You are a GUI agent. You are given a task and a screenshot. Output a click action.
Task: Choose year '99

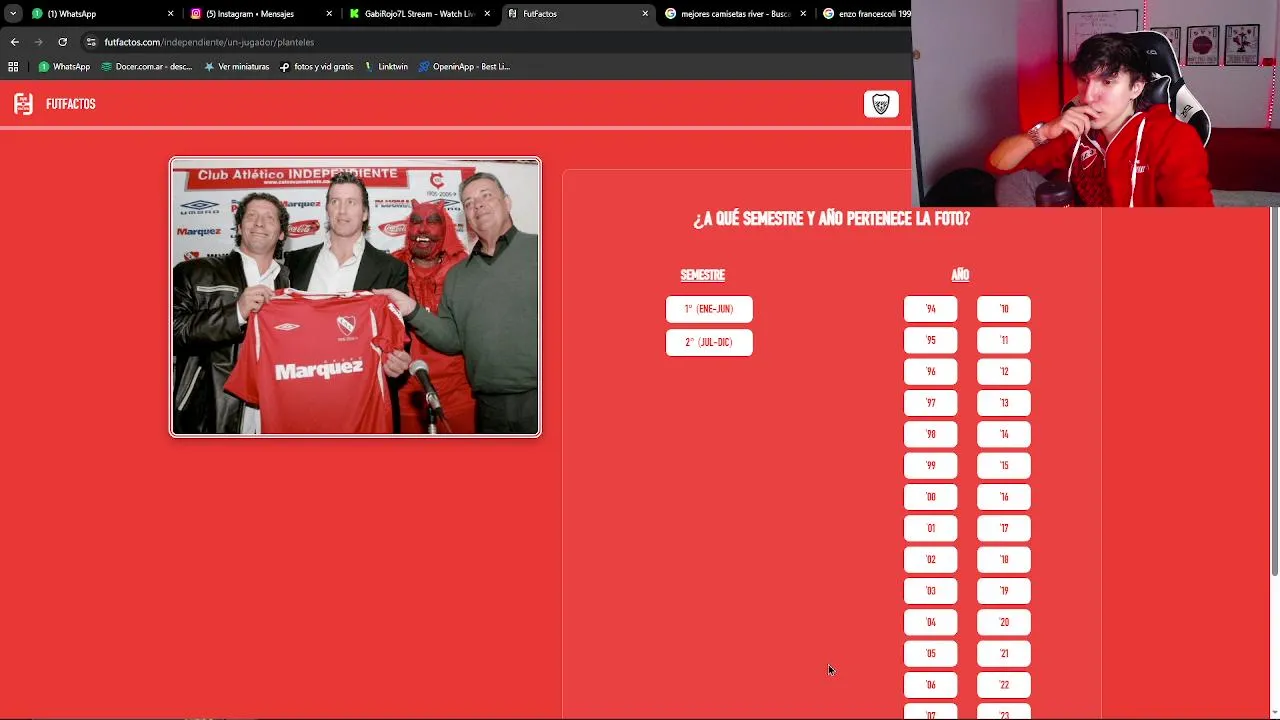(931, 465)
